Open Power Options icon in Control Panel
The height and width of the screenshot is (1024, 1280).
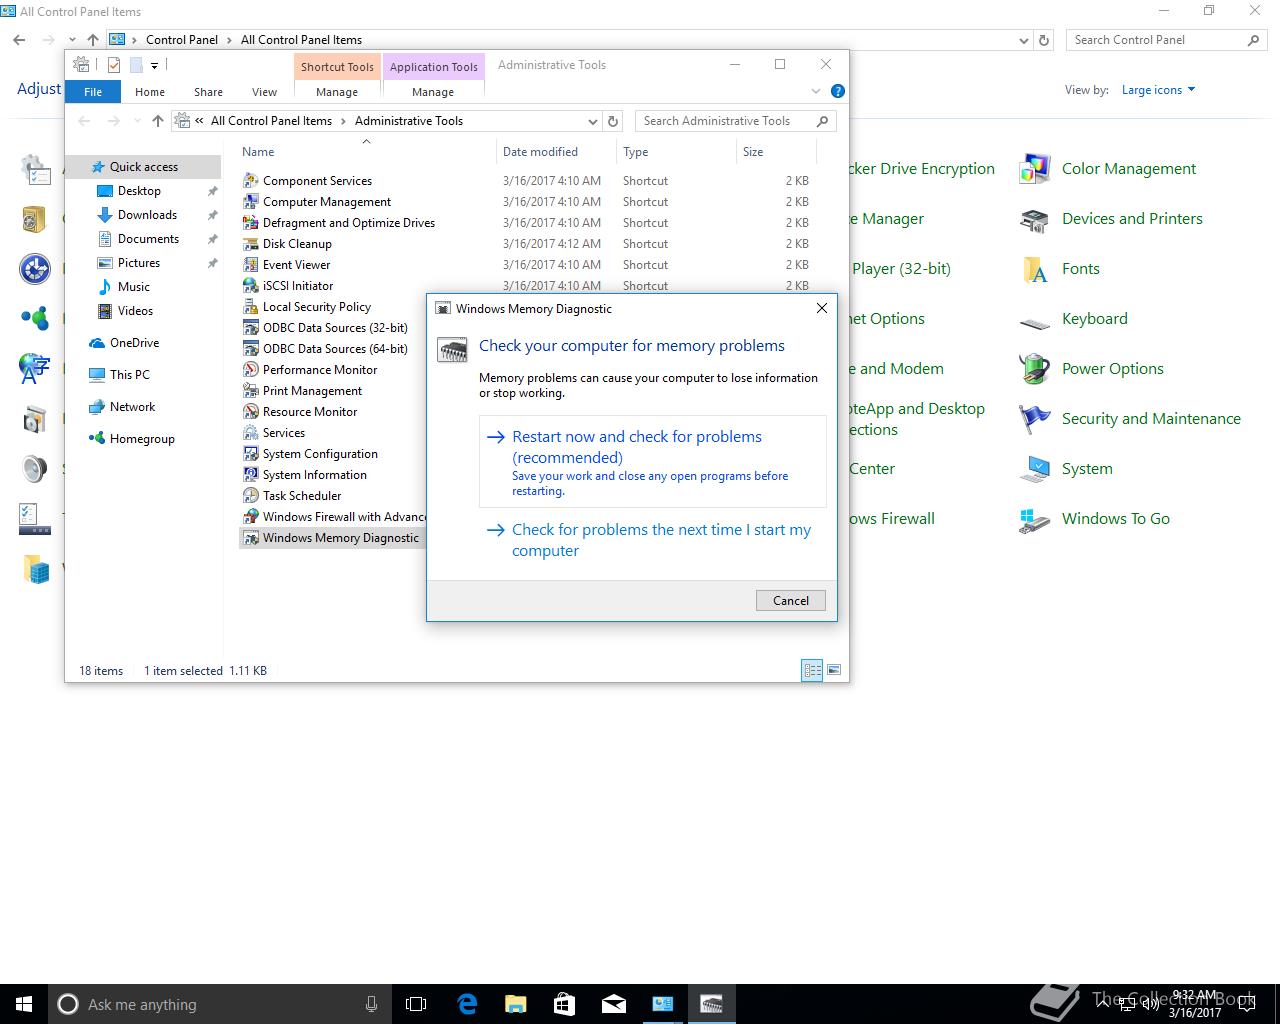click(1034, 369)
